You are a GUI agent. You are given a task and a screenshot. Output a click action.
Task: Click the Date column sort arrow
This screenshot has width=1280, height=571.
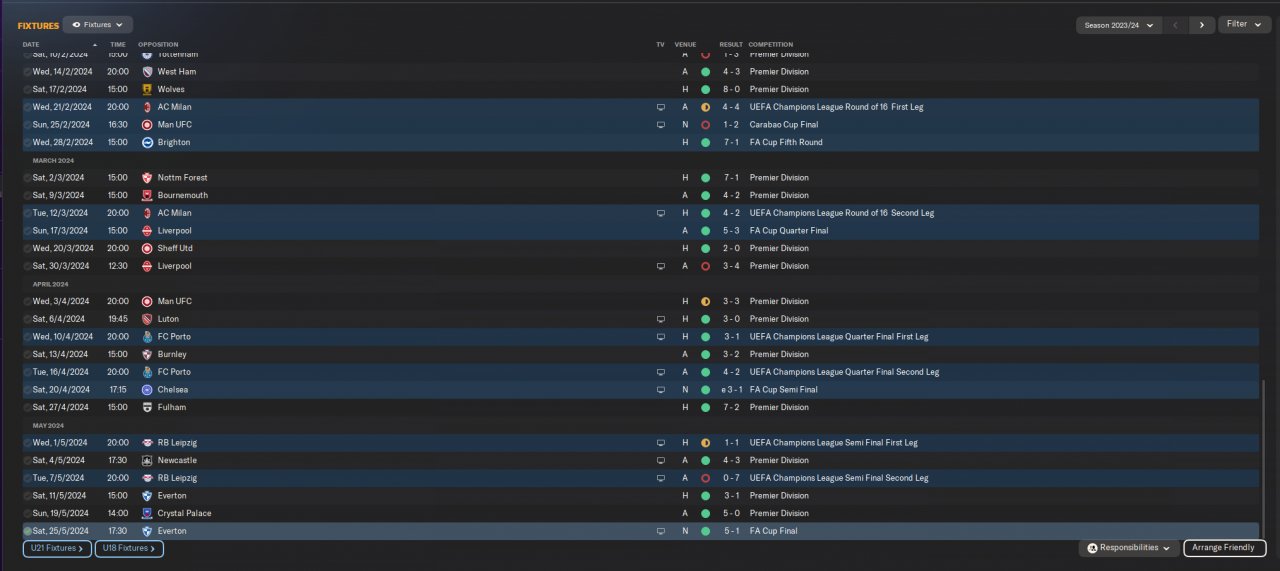coord(96,45)
